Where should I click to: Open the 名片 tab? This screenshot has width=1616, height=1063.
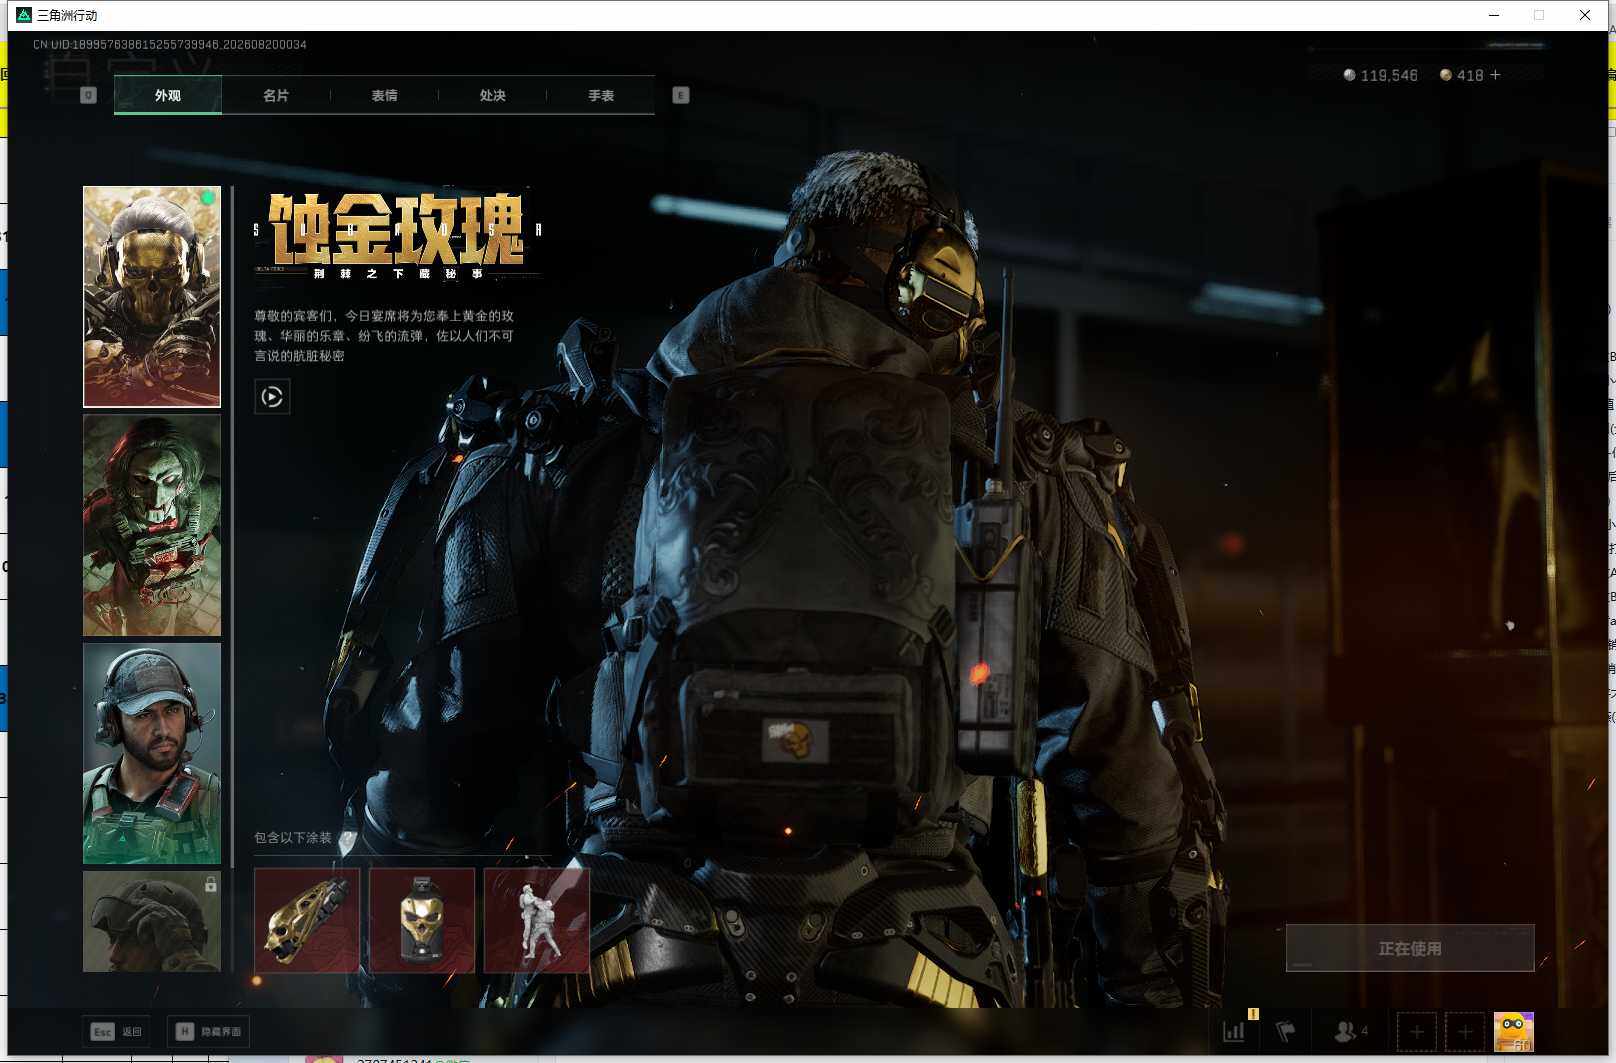276,95
